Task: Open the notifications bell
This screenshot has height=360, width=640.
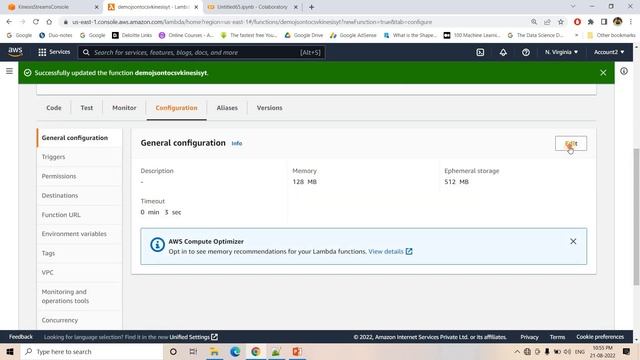Action: [503, 52]
